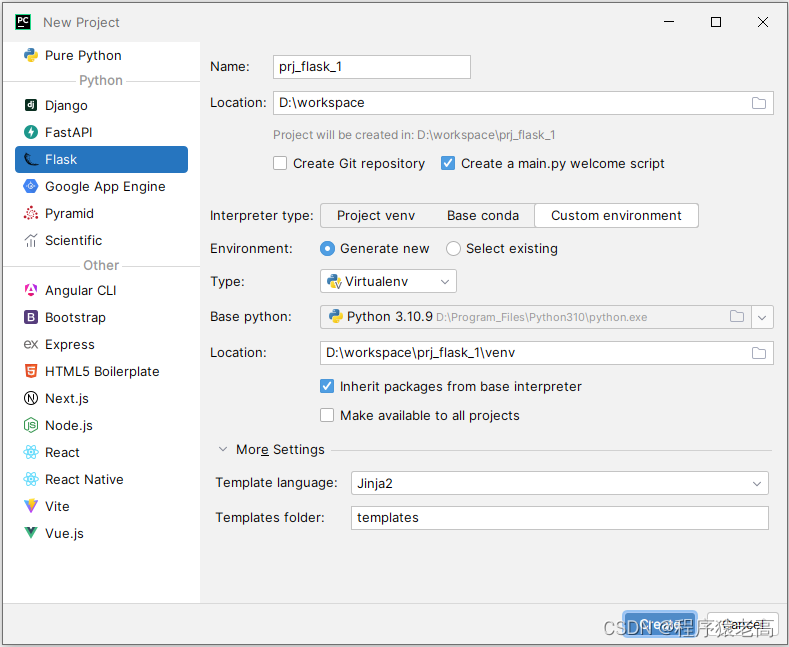This screenshot has width=789, height=647.
Task: Select FastAPI label in list
Action: coord(68,132)
